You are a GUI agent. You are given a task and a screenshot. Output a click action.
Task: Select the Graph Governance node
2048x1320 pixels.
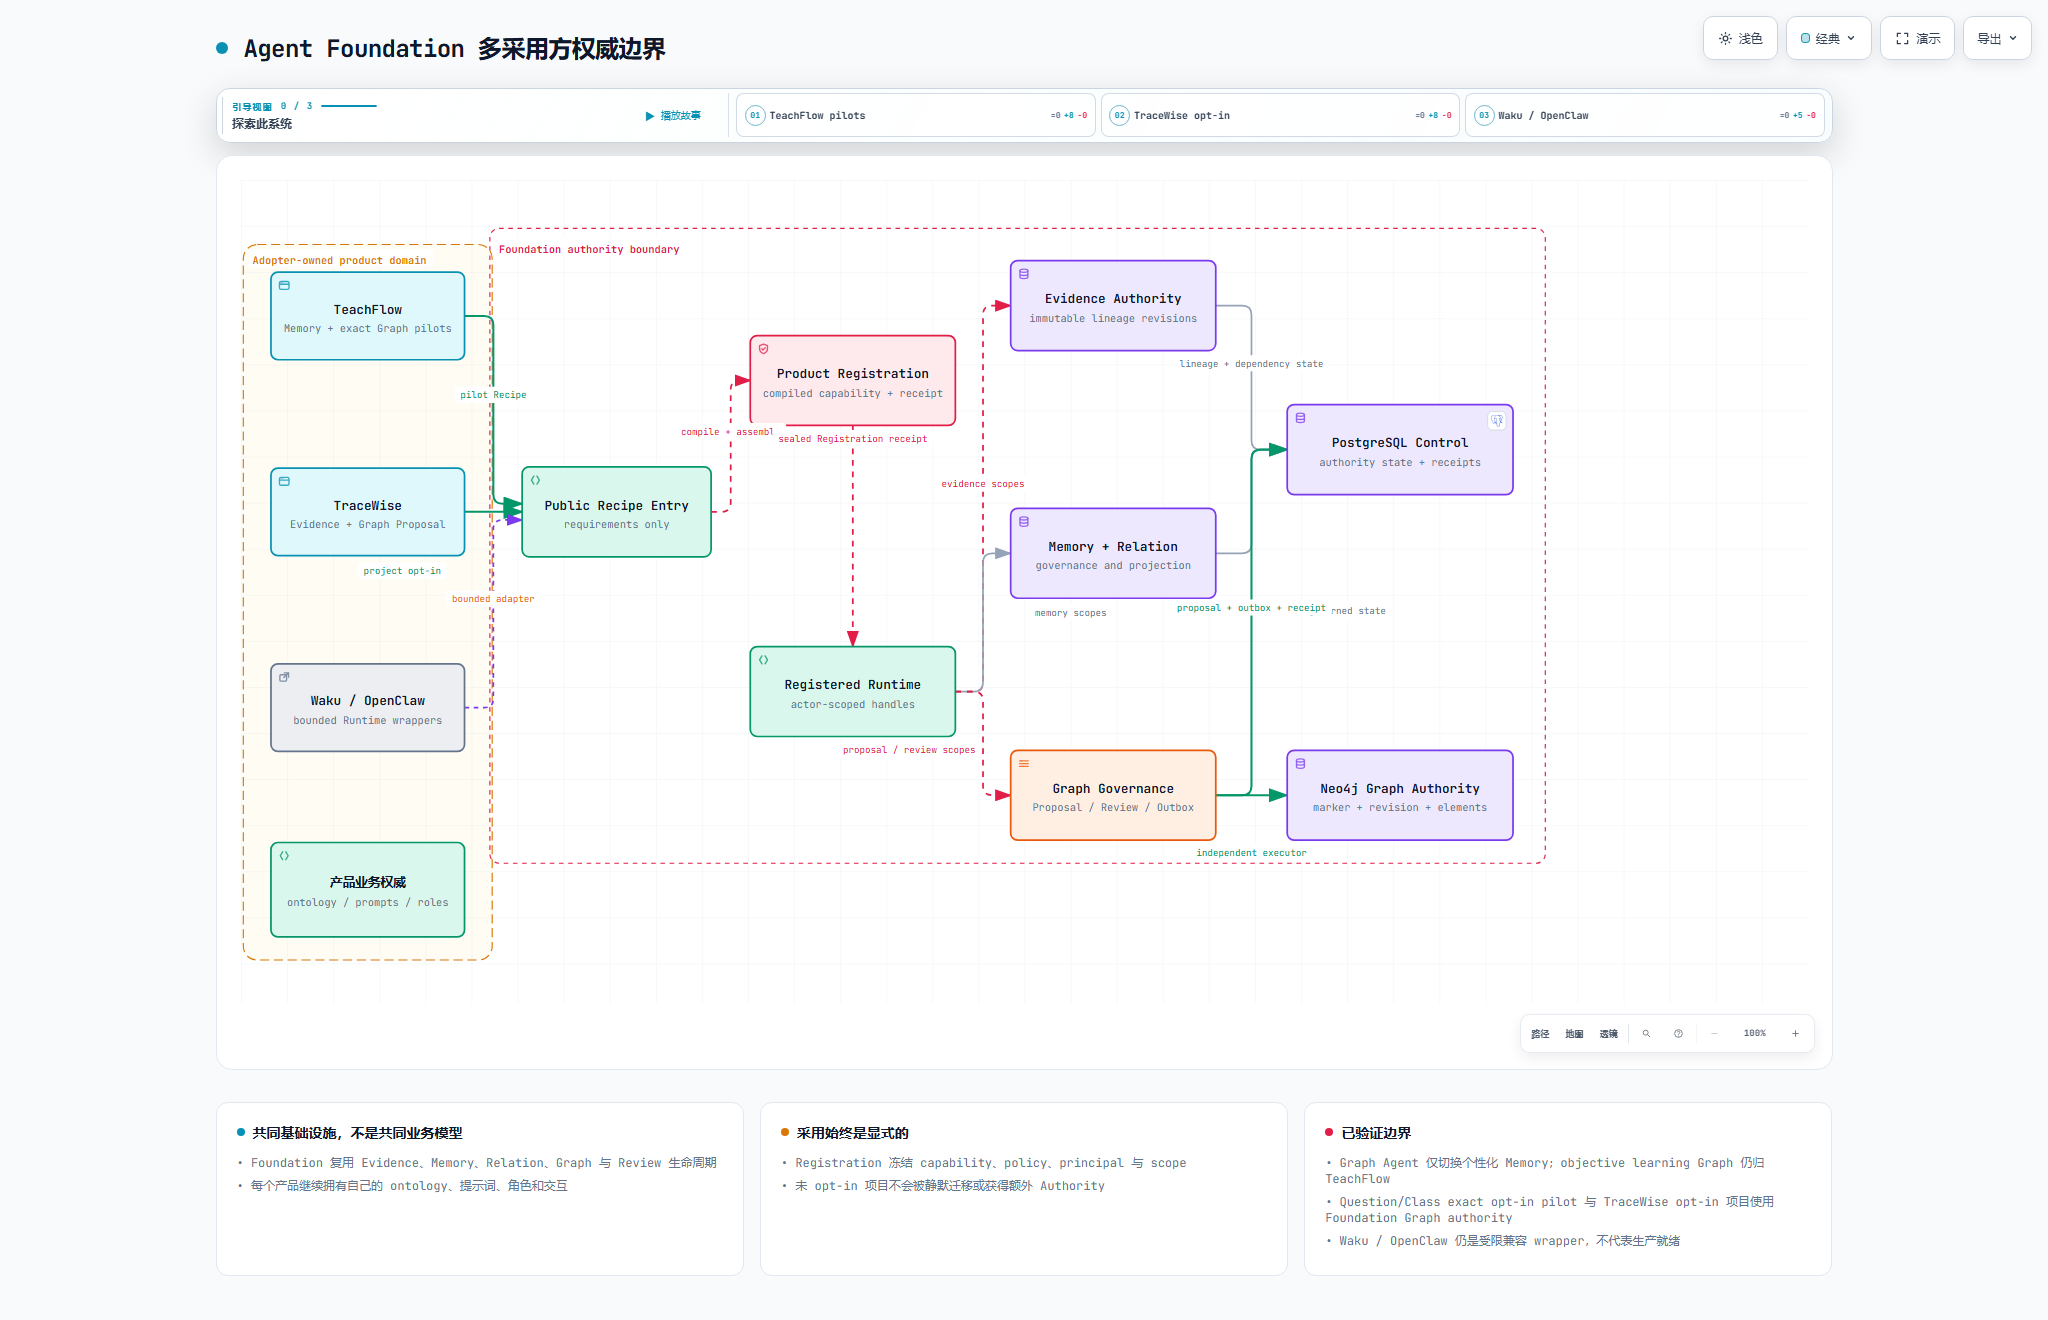[1113, 795]
